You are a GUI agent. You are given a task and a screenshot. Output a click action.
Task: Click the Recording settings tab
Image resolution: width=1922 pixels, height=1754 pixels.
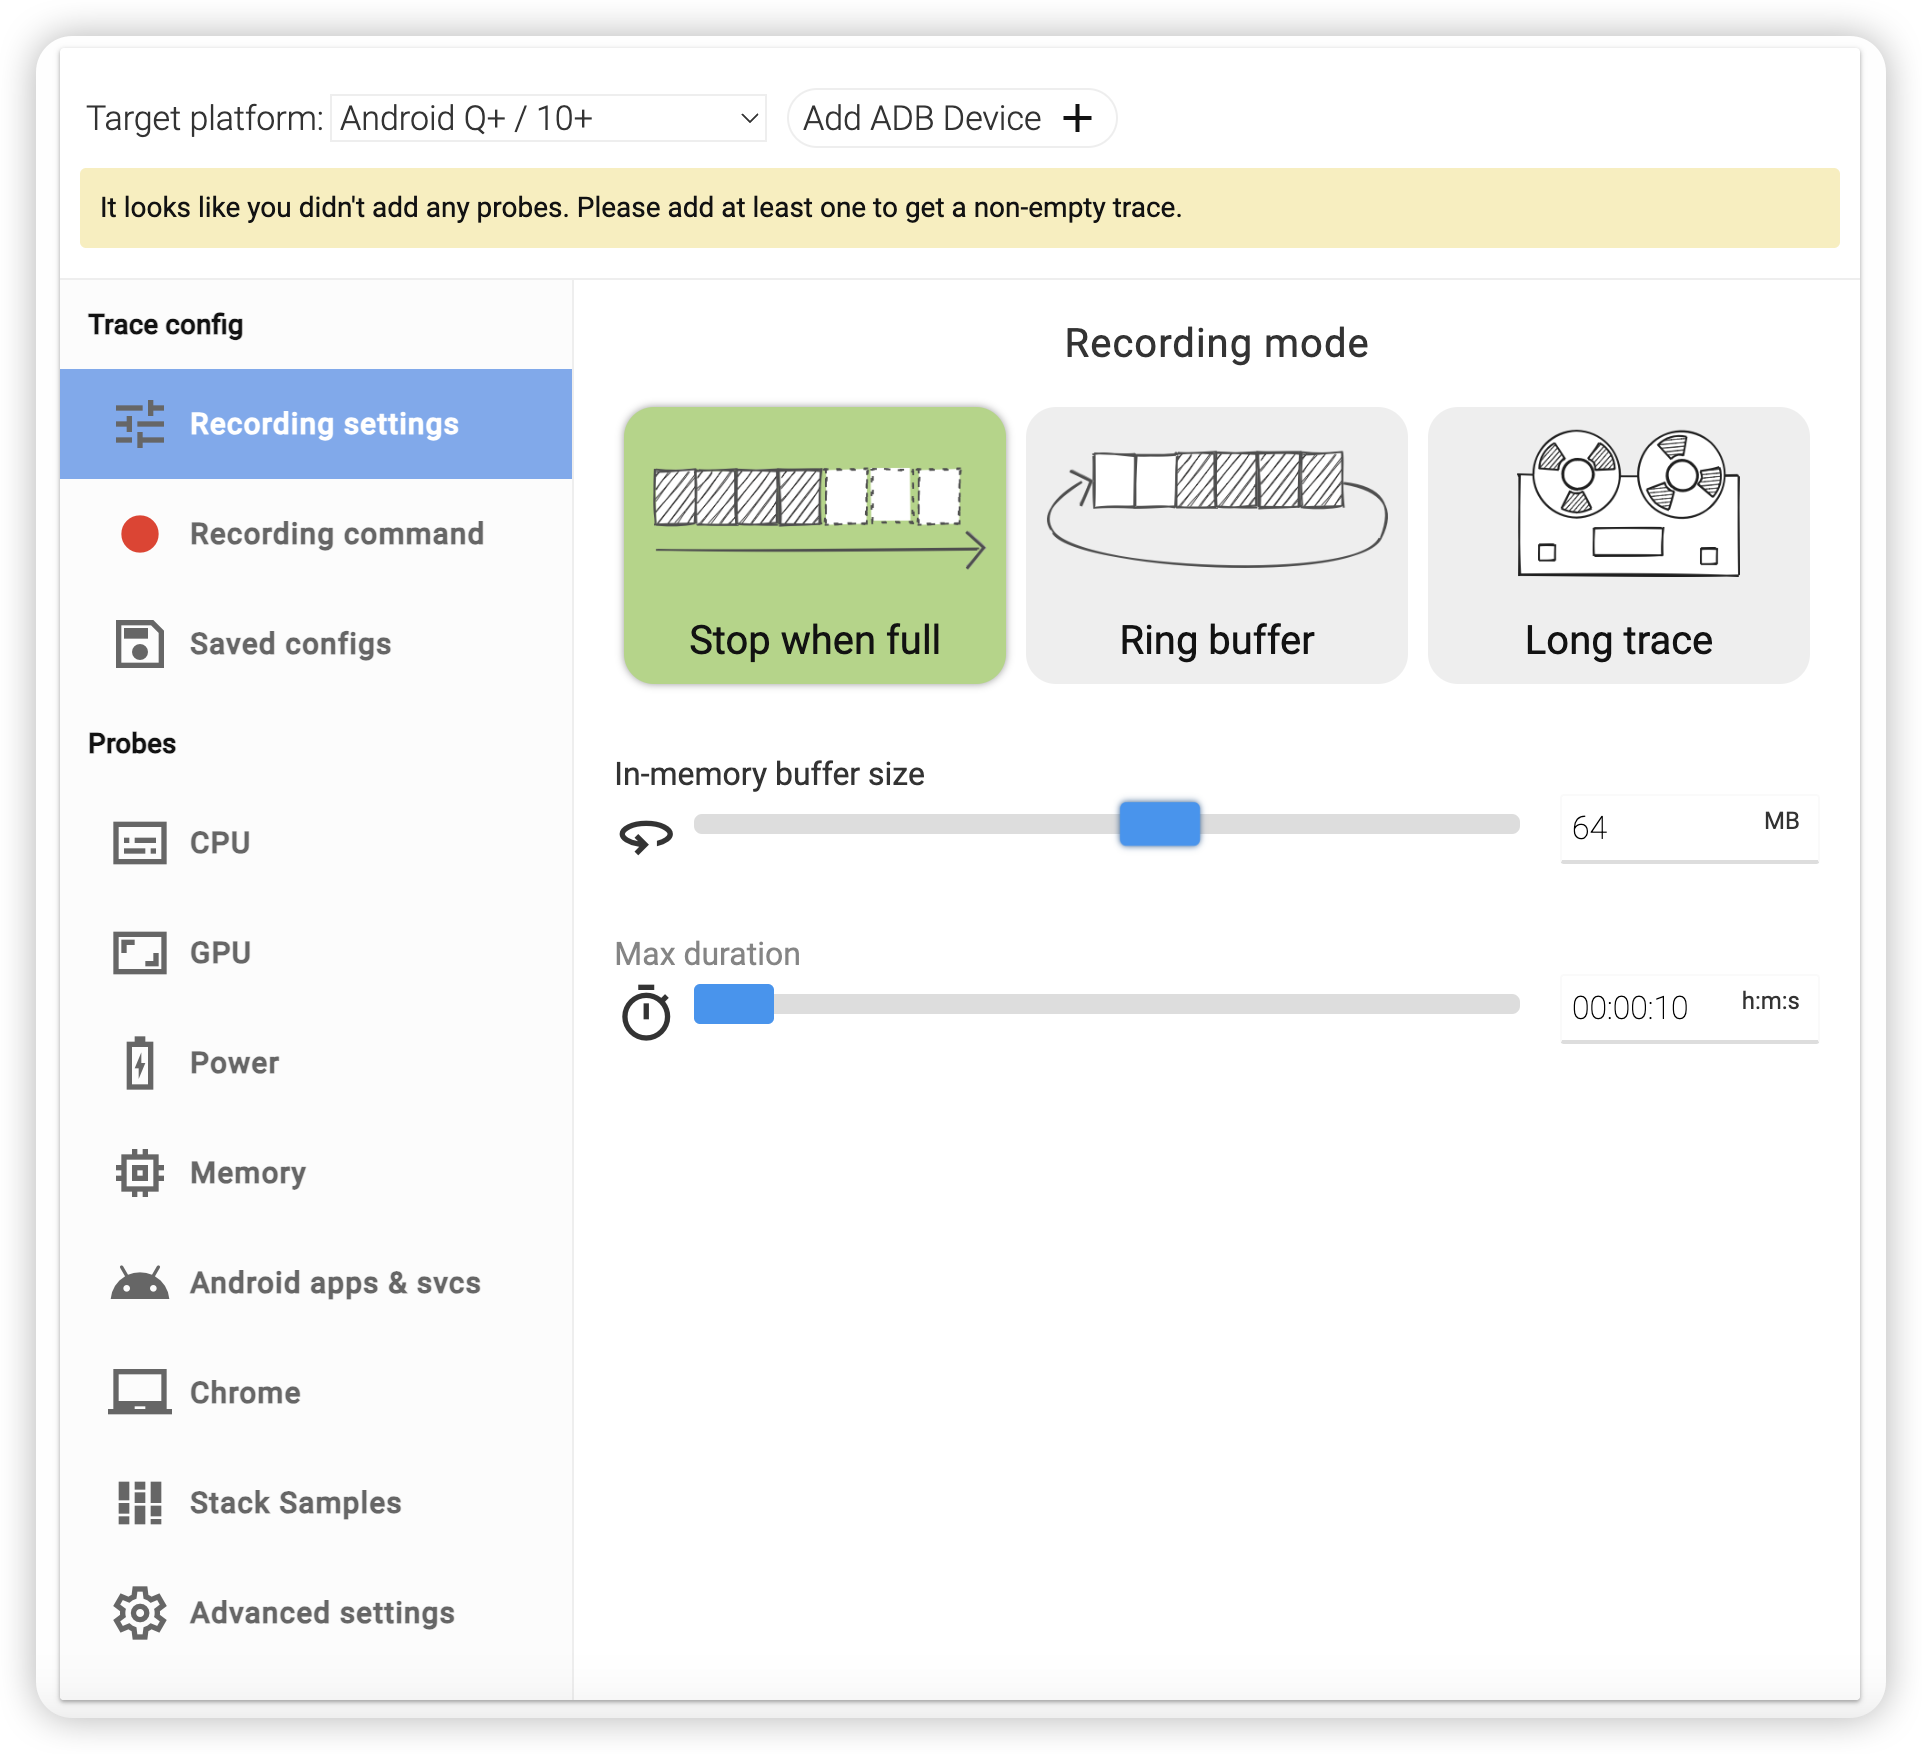coord(316,424)
